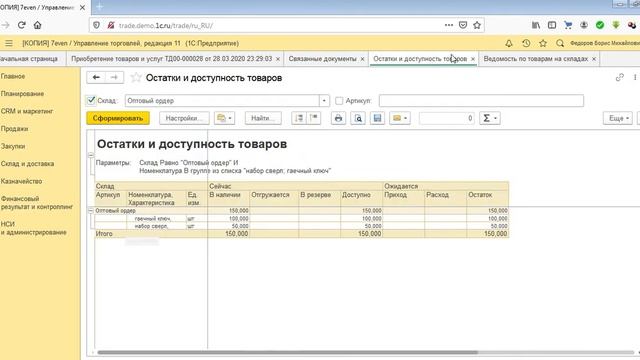Open the 1C main hamburger menu
Screen dimensions: 640x360
9,43
